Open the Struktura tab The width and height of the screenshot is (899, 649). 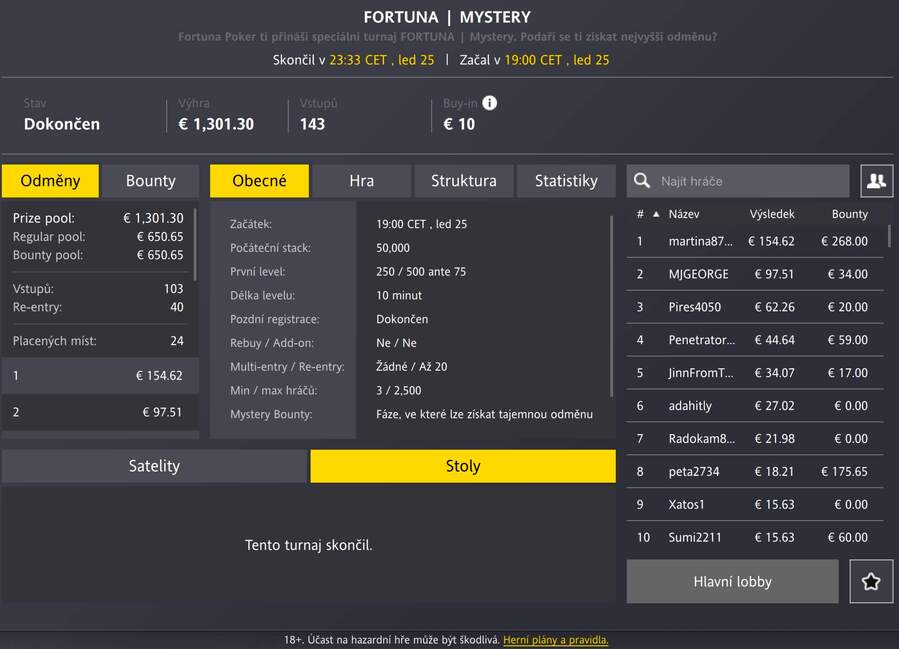pyautogui.click(x=464, y=181)
